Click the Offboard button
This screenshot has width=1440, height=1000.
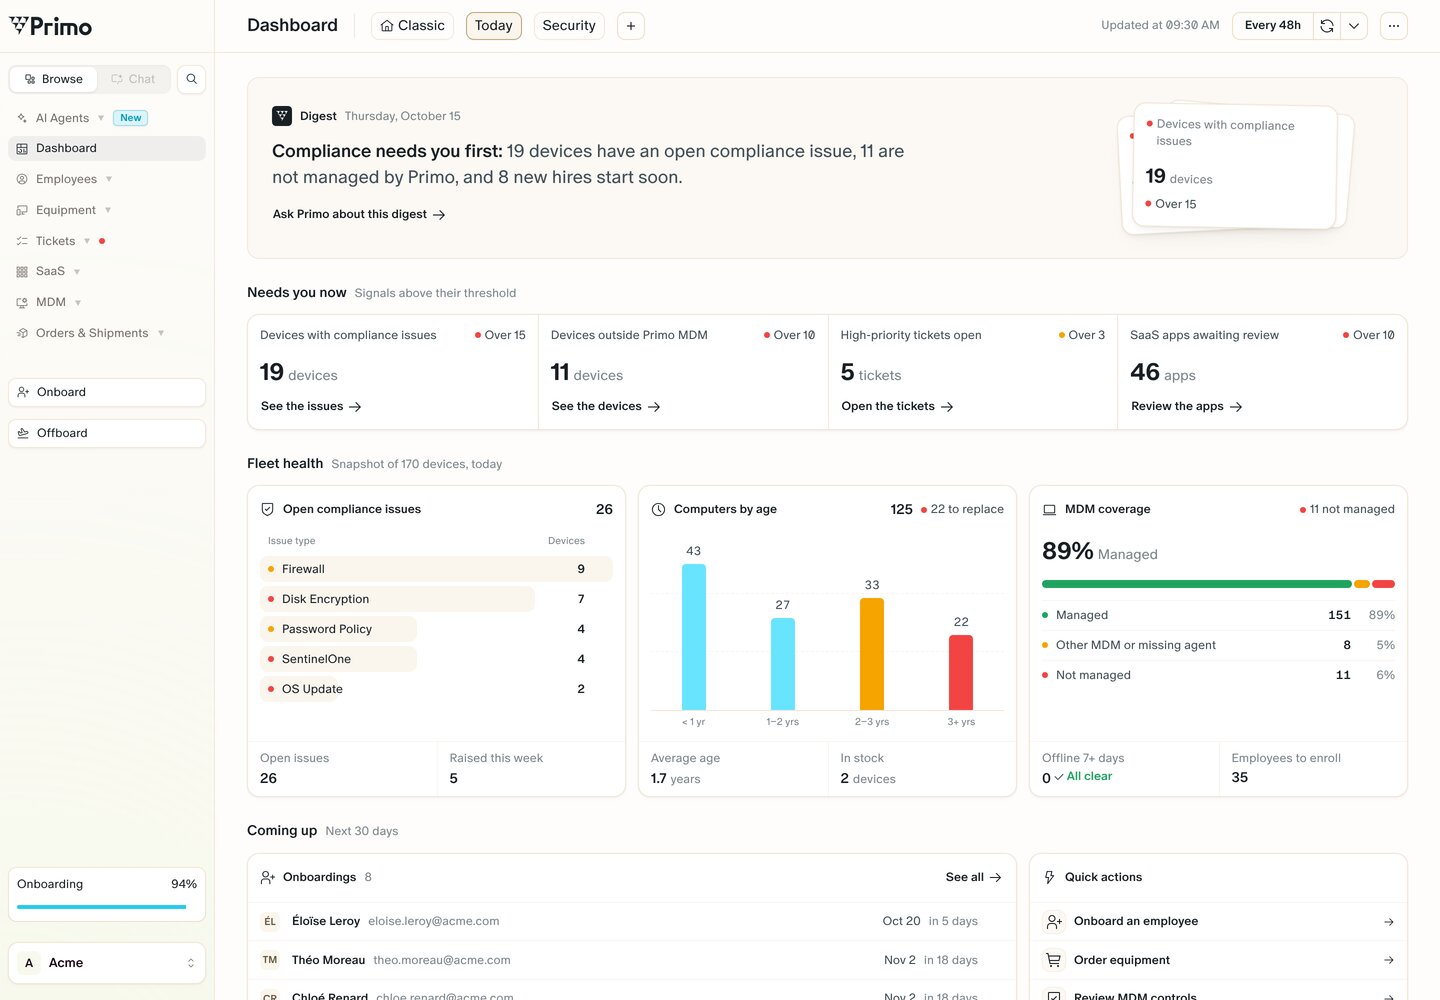(107, 433)
